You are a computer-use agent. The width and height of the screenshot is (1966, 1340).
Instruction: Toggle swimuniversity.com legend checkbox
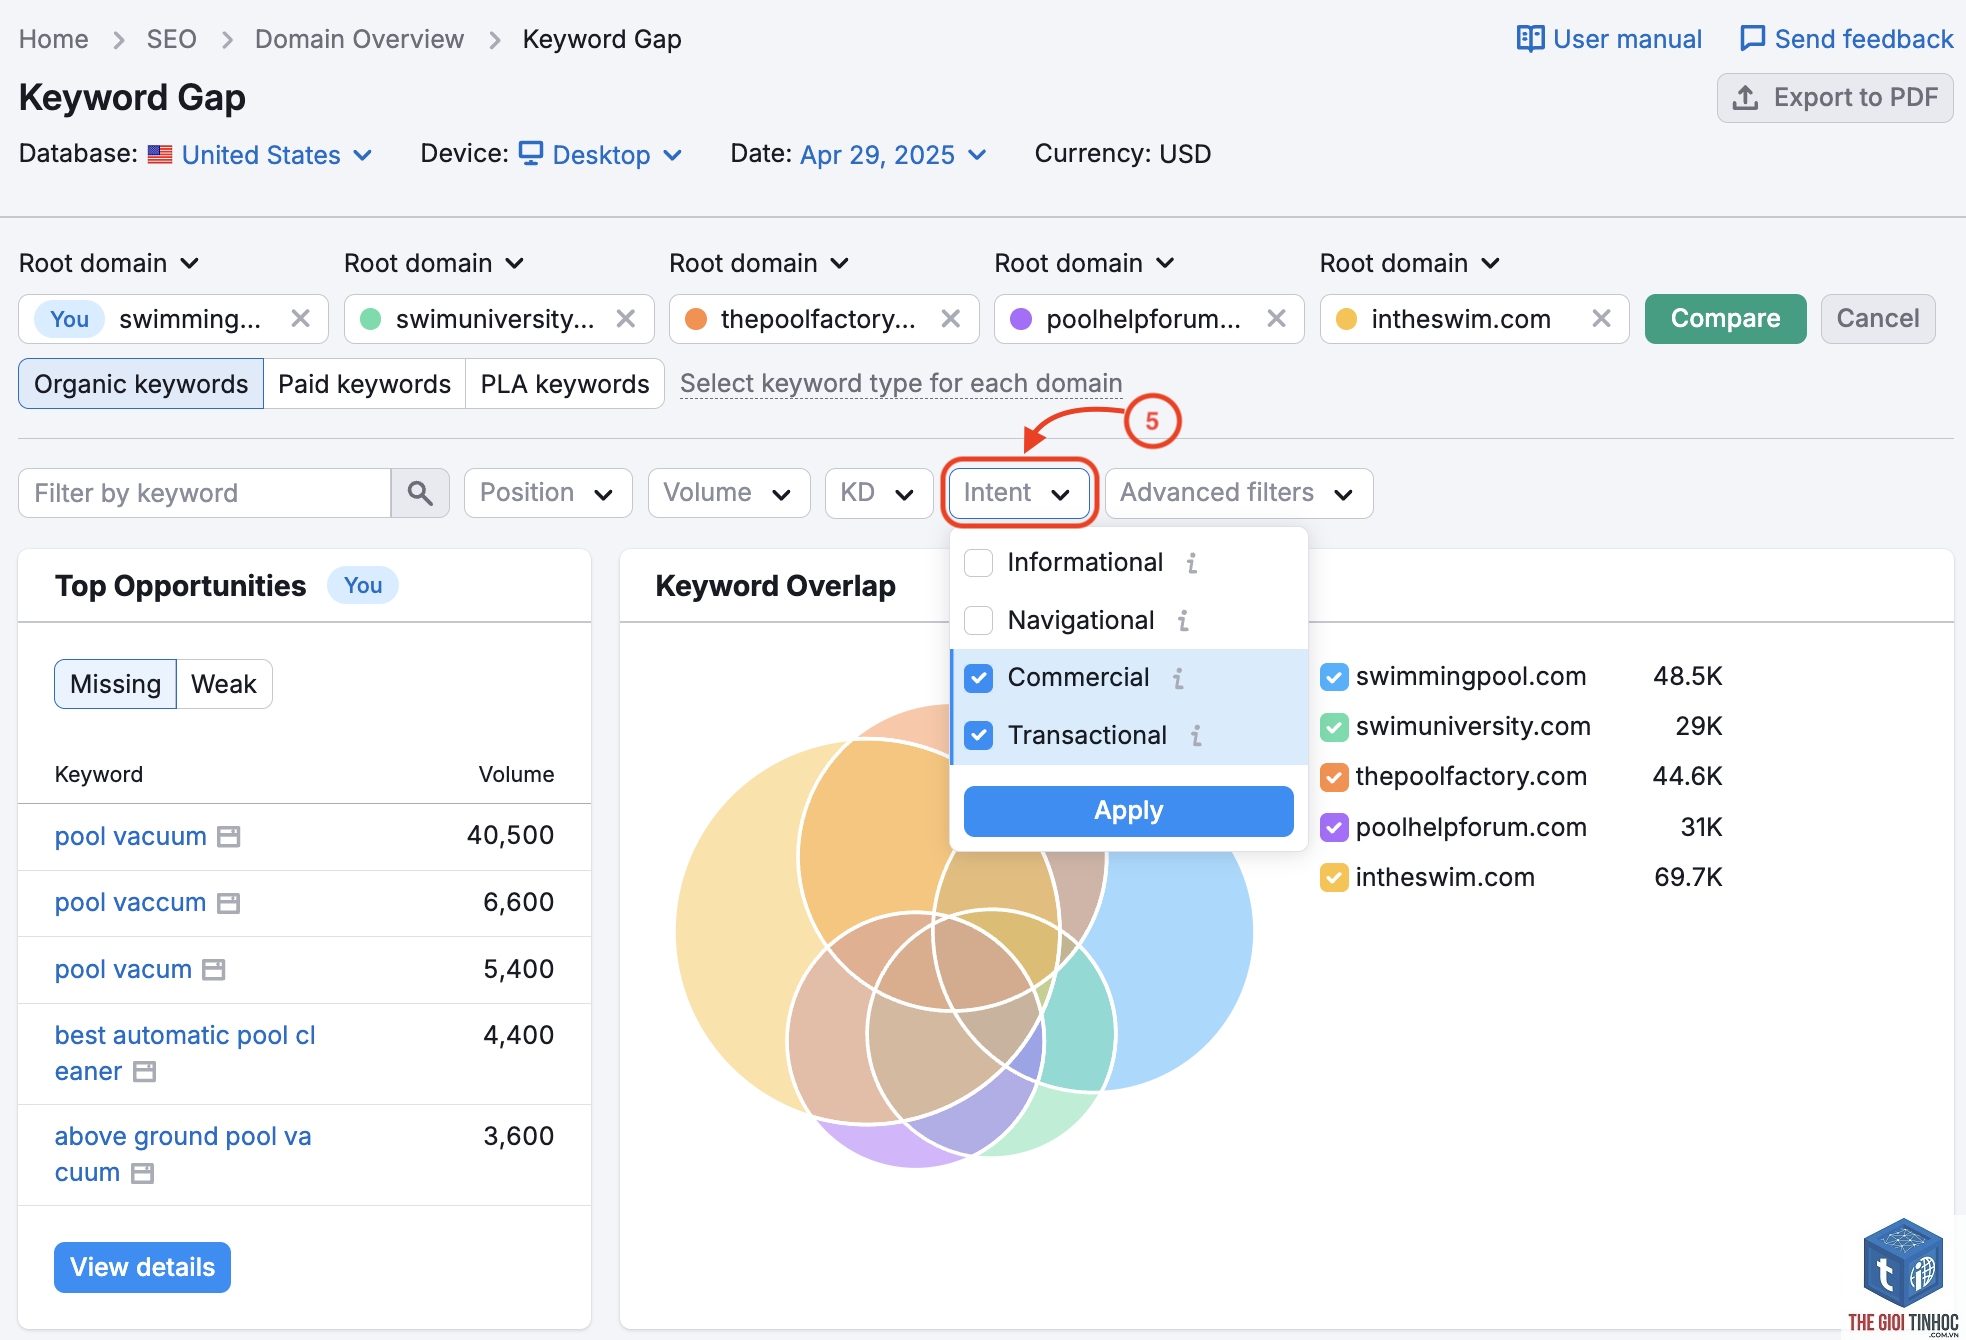(x=1334, y=727)
